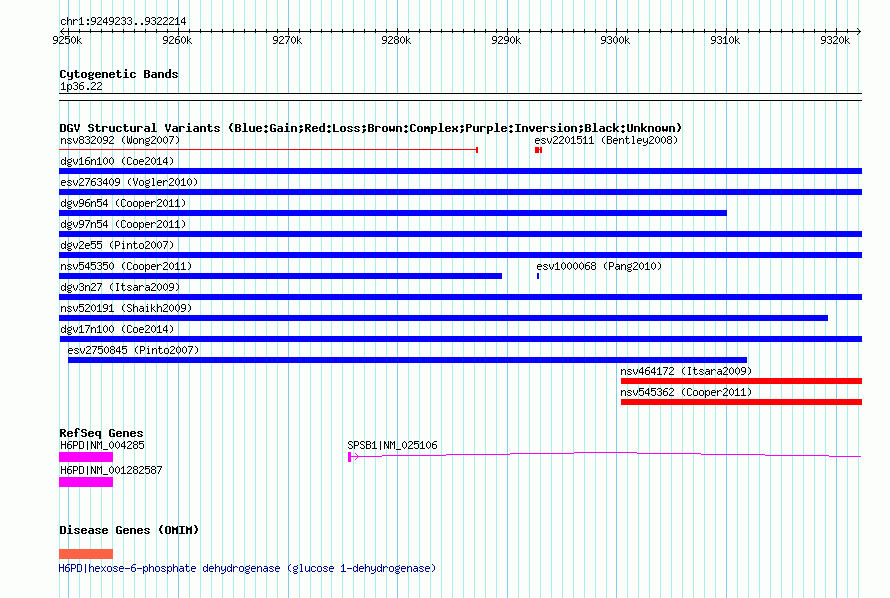Click the dgv97n54 (Cooper2011) variant bar

tap(460, 234)
